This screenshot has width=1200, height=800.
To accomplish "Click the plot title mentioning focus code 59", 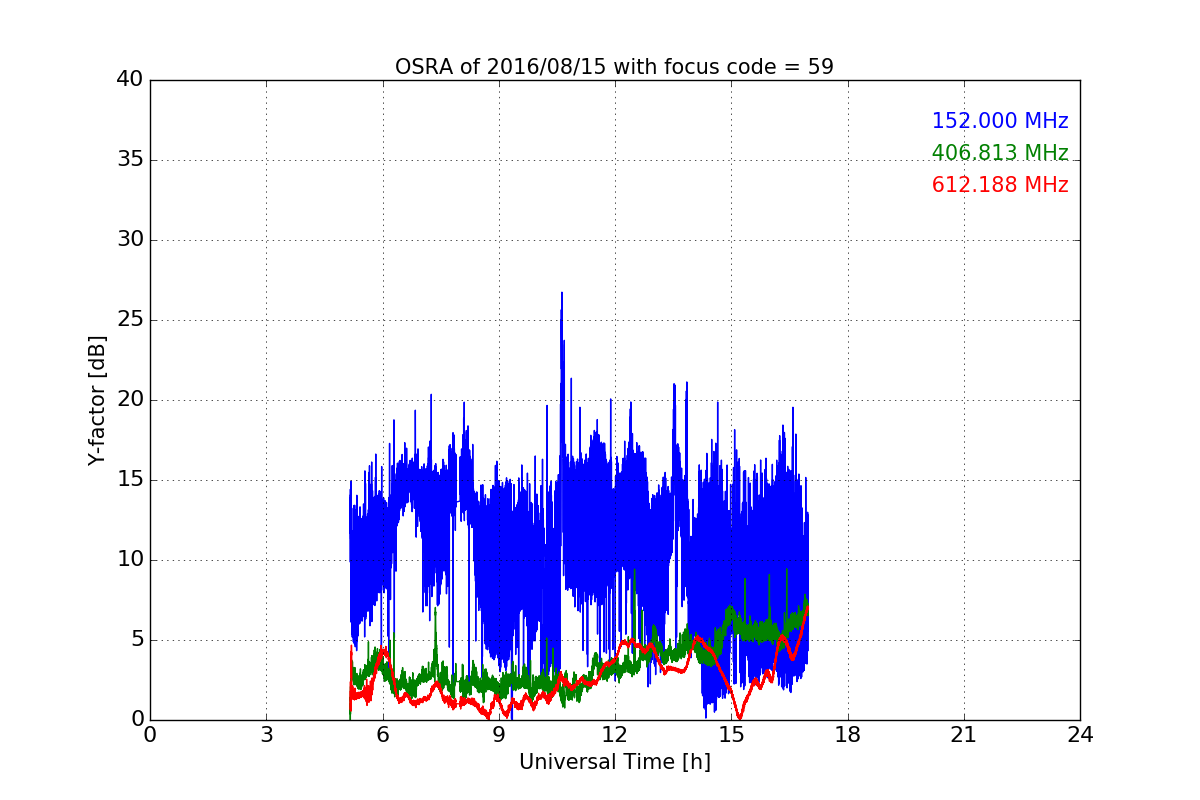I will [614, 67].
